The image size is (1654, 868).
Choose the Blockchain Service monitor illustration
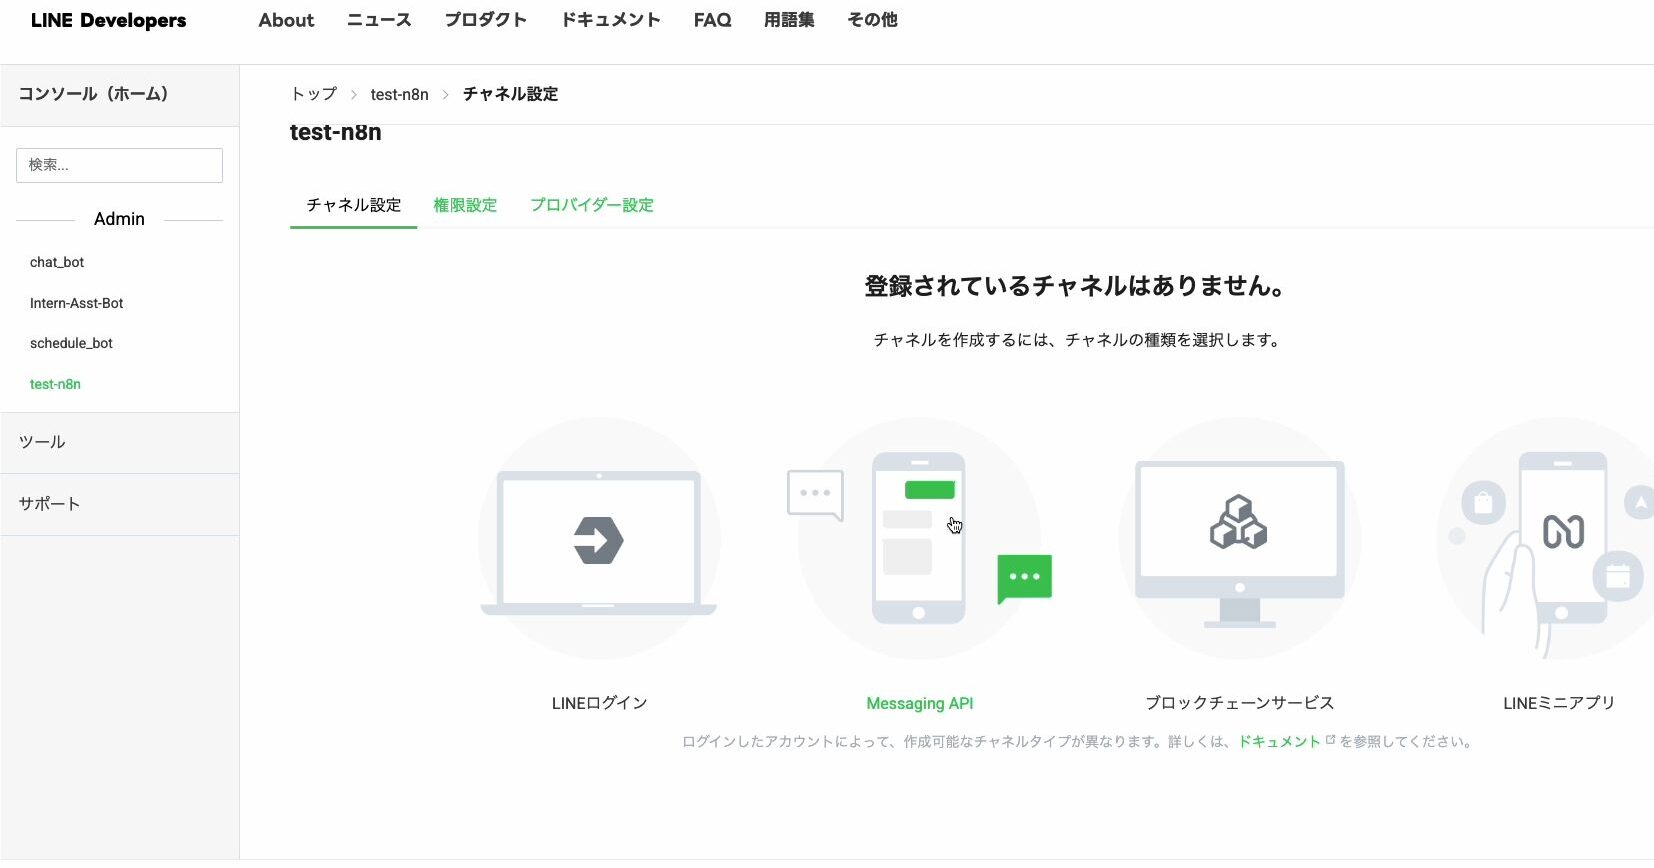pos(1239,539)
